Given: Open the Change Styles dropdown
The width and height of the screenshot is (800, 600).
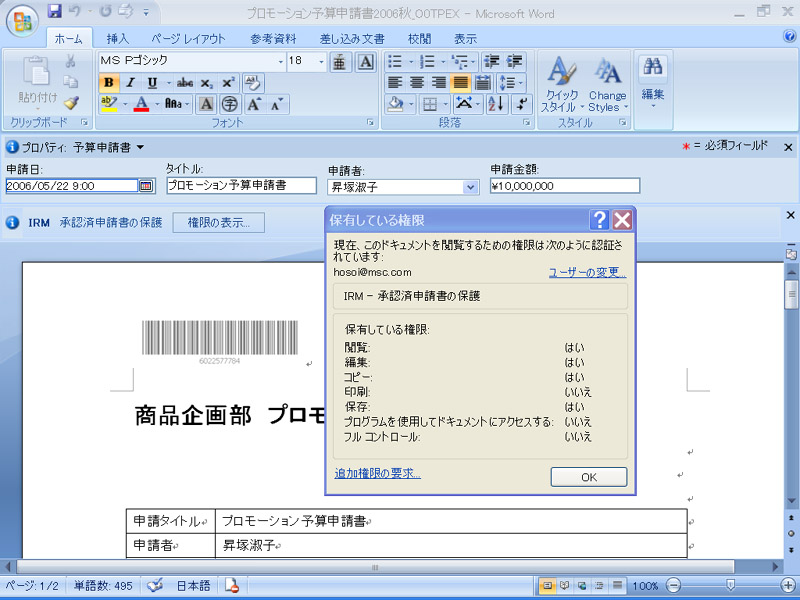Looking at the screenshot, I should (607, 84).
